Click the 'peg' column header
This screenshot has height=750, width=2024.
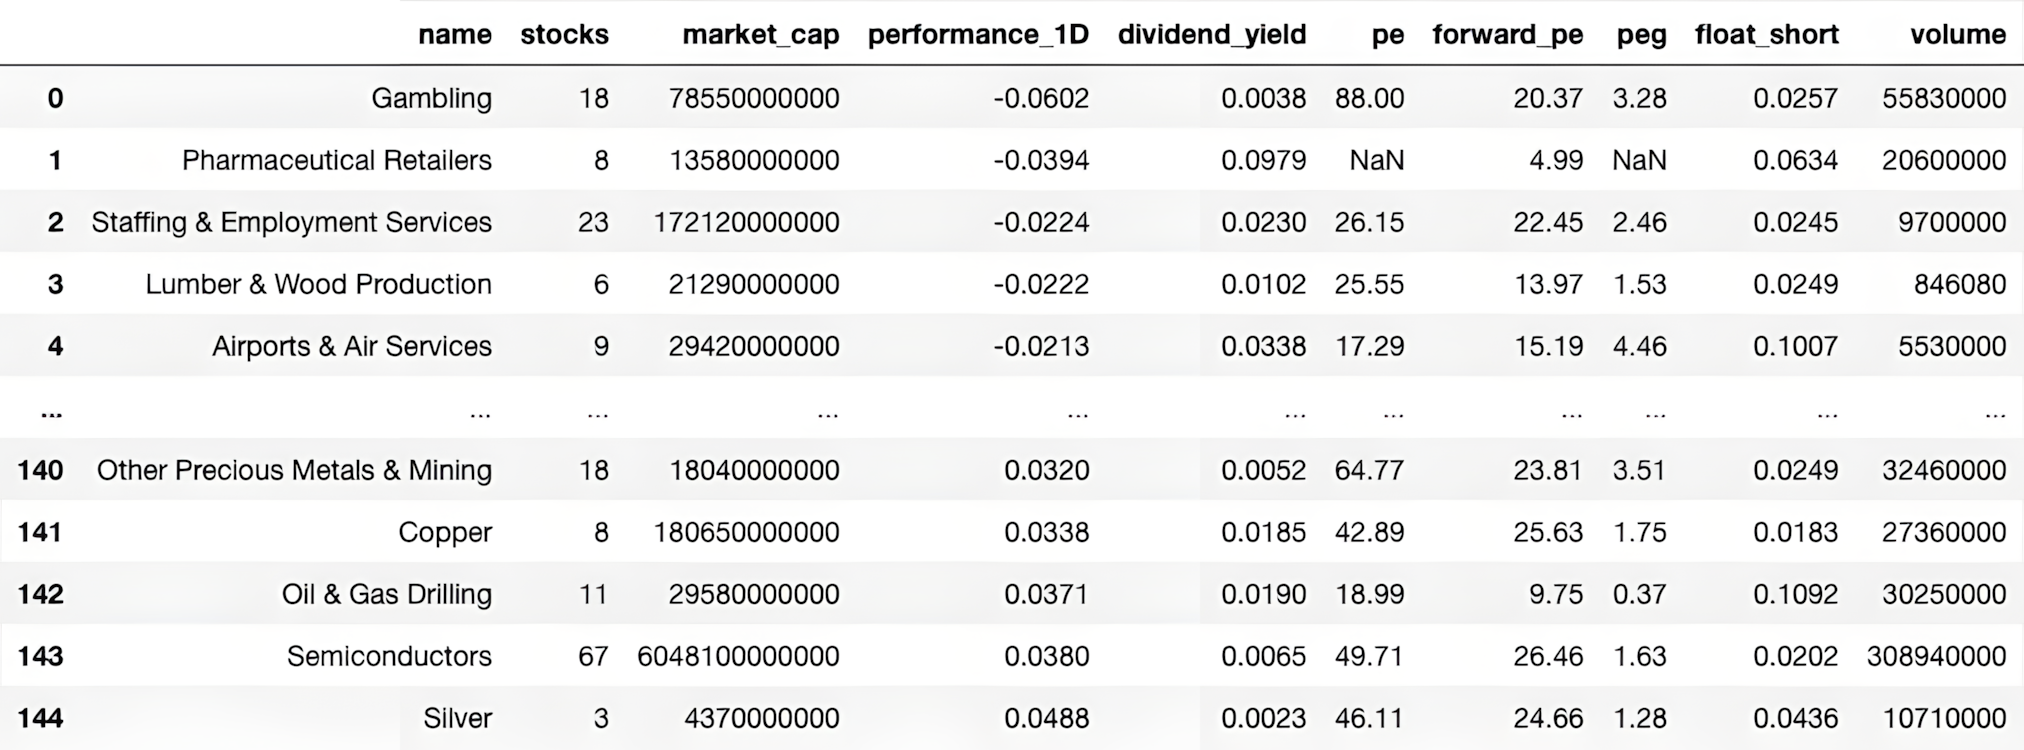tap(1642, 36)
